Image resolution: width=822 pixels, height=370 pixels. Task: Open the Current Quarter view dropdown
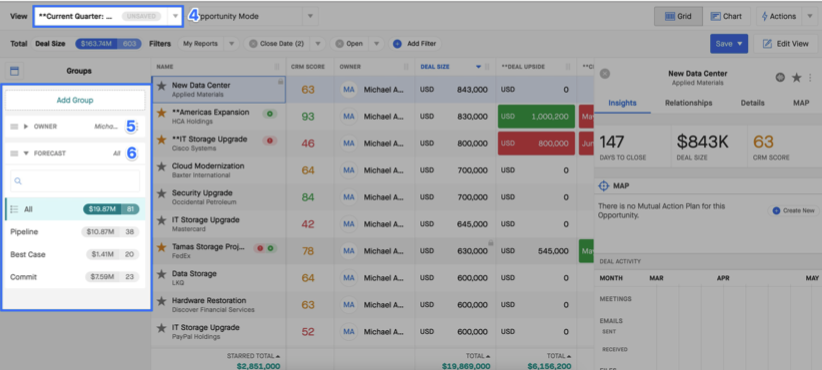coord(176,16)
